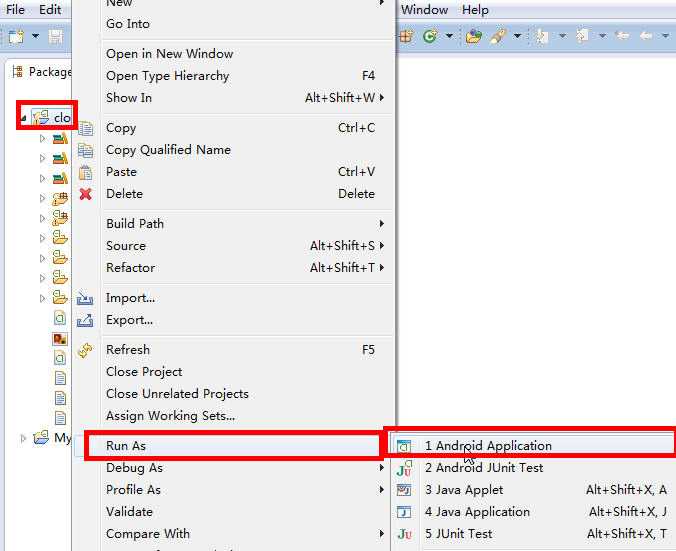Click the 1 Android Application icon

pos(404,446)
